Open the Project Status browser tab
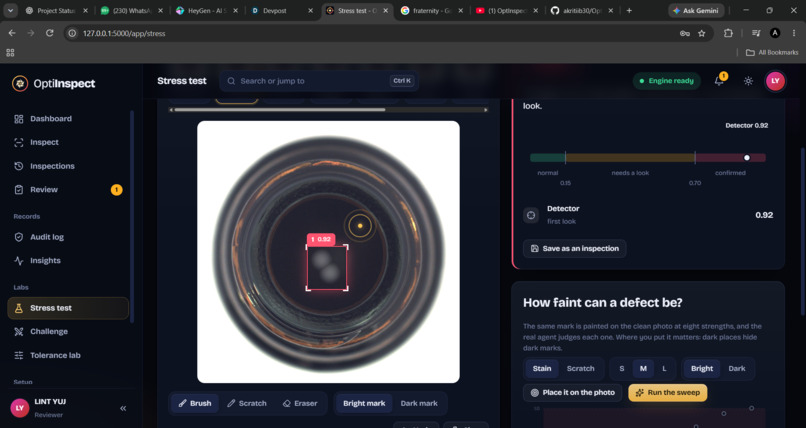 [x=57, y=10]
